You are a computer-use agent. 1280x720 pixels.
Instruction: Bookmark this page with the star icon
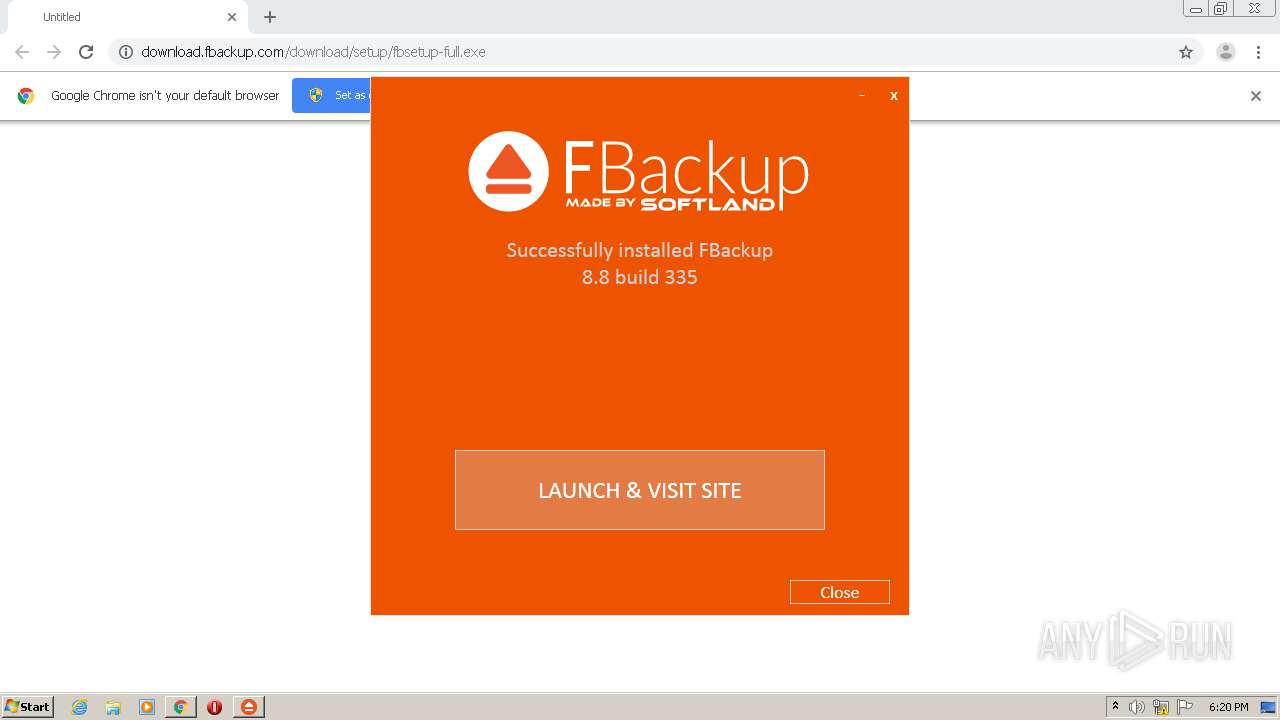click(x=1186, y=52)
